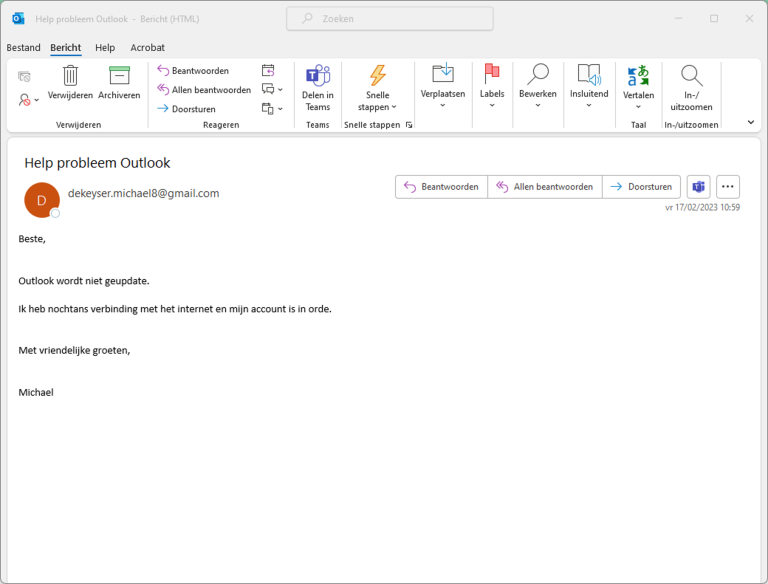Click the Vertalen translate icon
The width and height of the screenshot is (768, 584).
pos(638,75)
